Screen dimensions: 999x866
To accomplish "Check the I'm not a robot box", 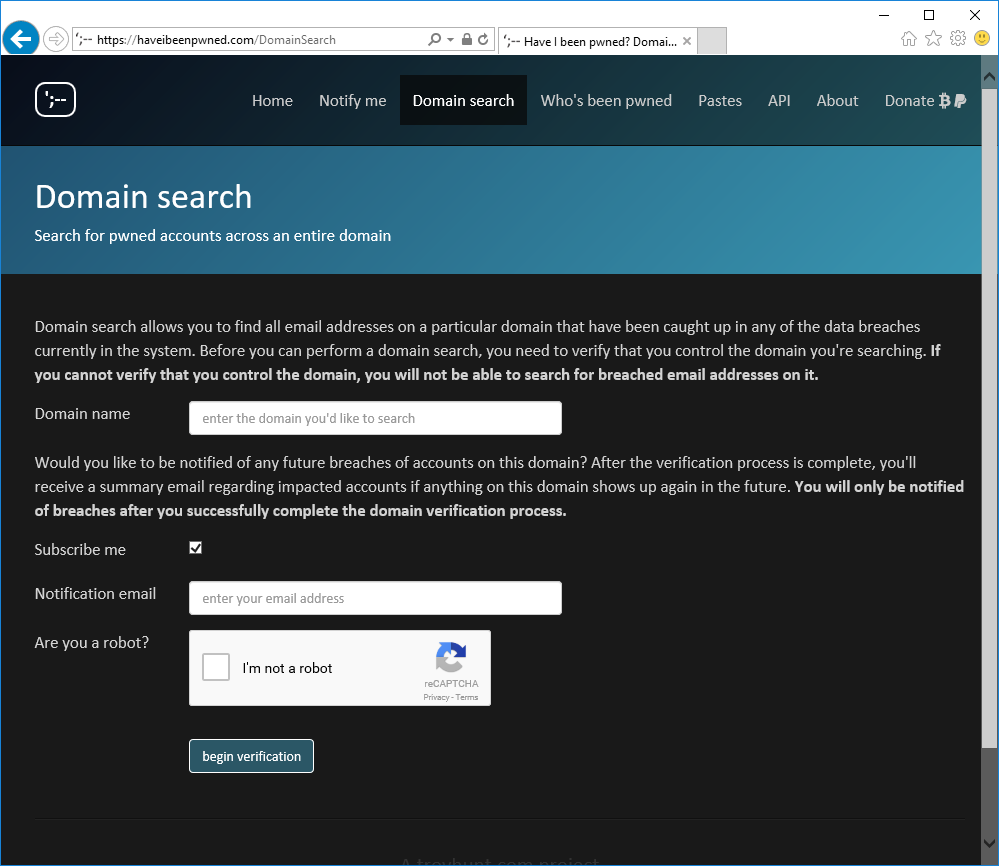I will coord(216,667).
